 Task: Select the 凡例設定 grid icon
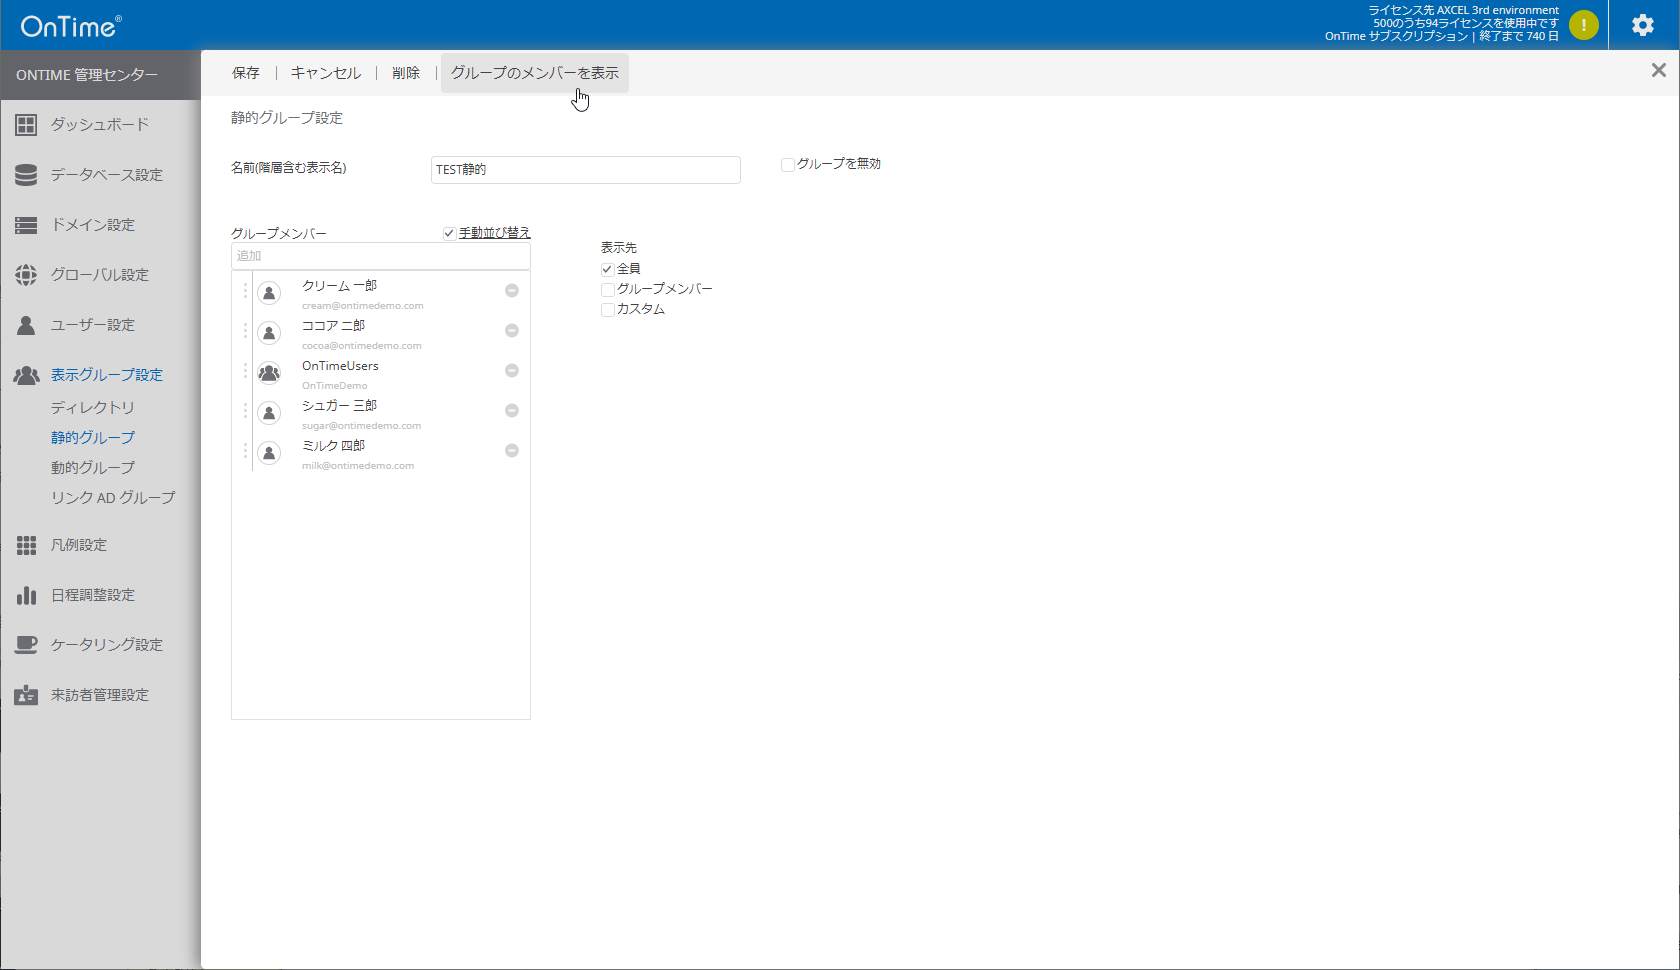tap(25, 545)
